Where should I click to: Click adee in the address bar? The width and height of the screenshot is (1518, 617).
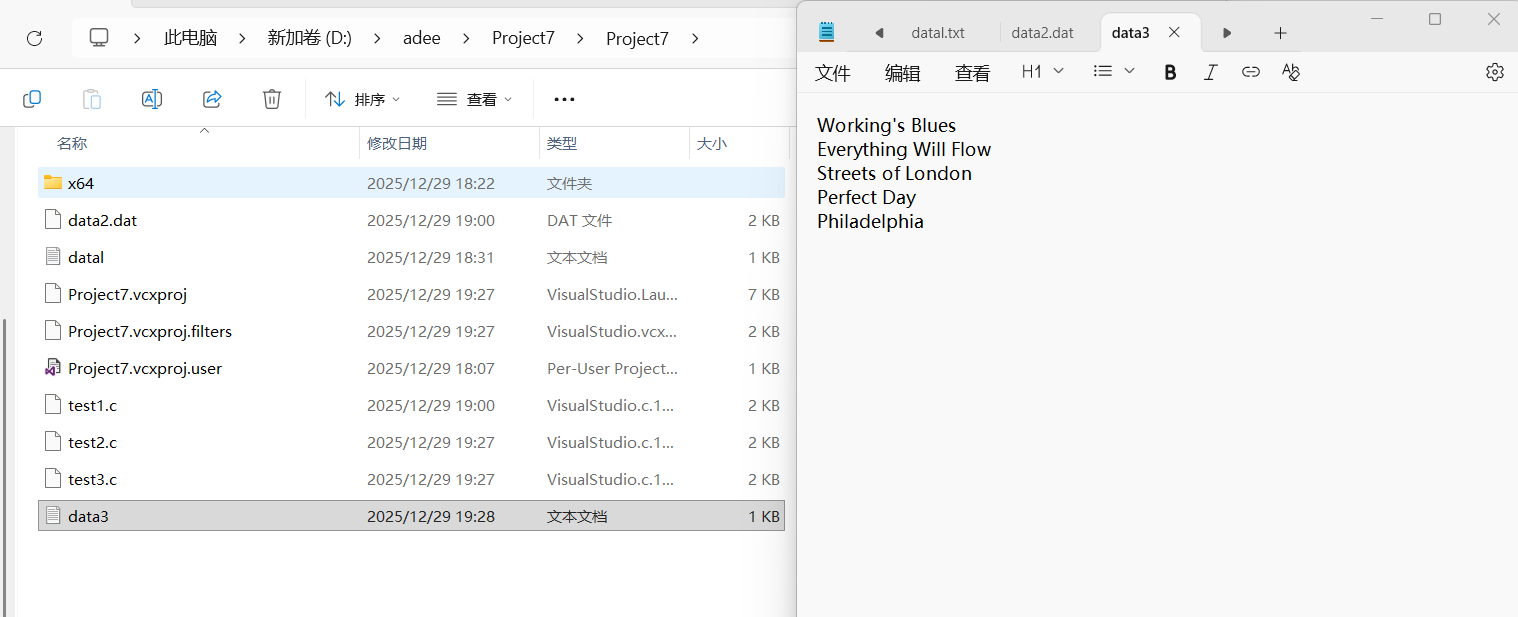tap(422, 38)
